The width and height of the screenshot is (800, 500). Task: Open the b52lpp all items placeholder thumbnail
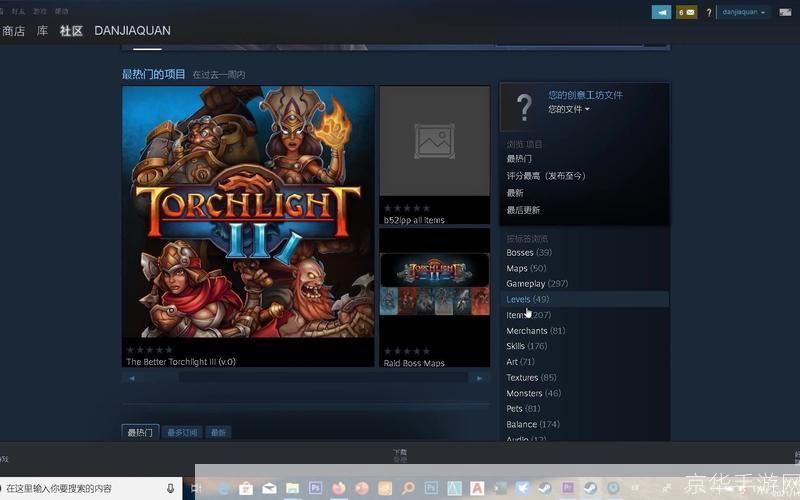tap(435, 141)
